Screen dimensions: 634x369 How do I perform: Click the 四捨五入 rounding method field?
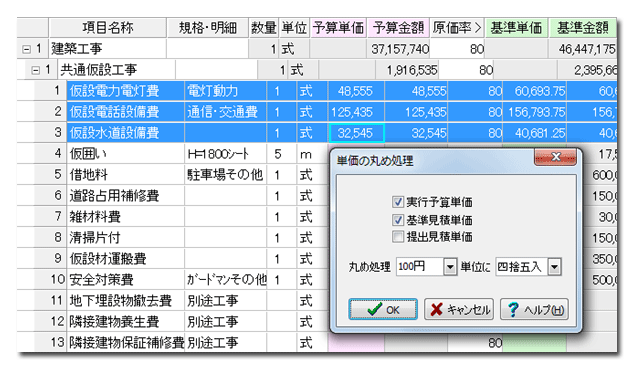[x=522, y=267]
